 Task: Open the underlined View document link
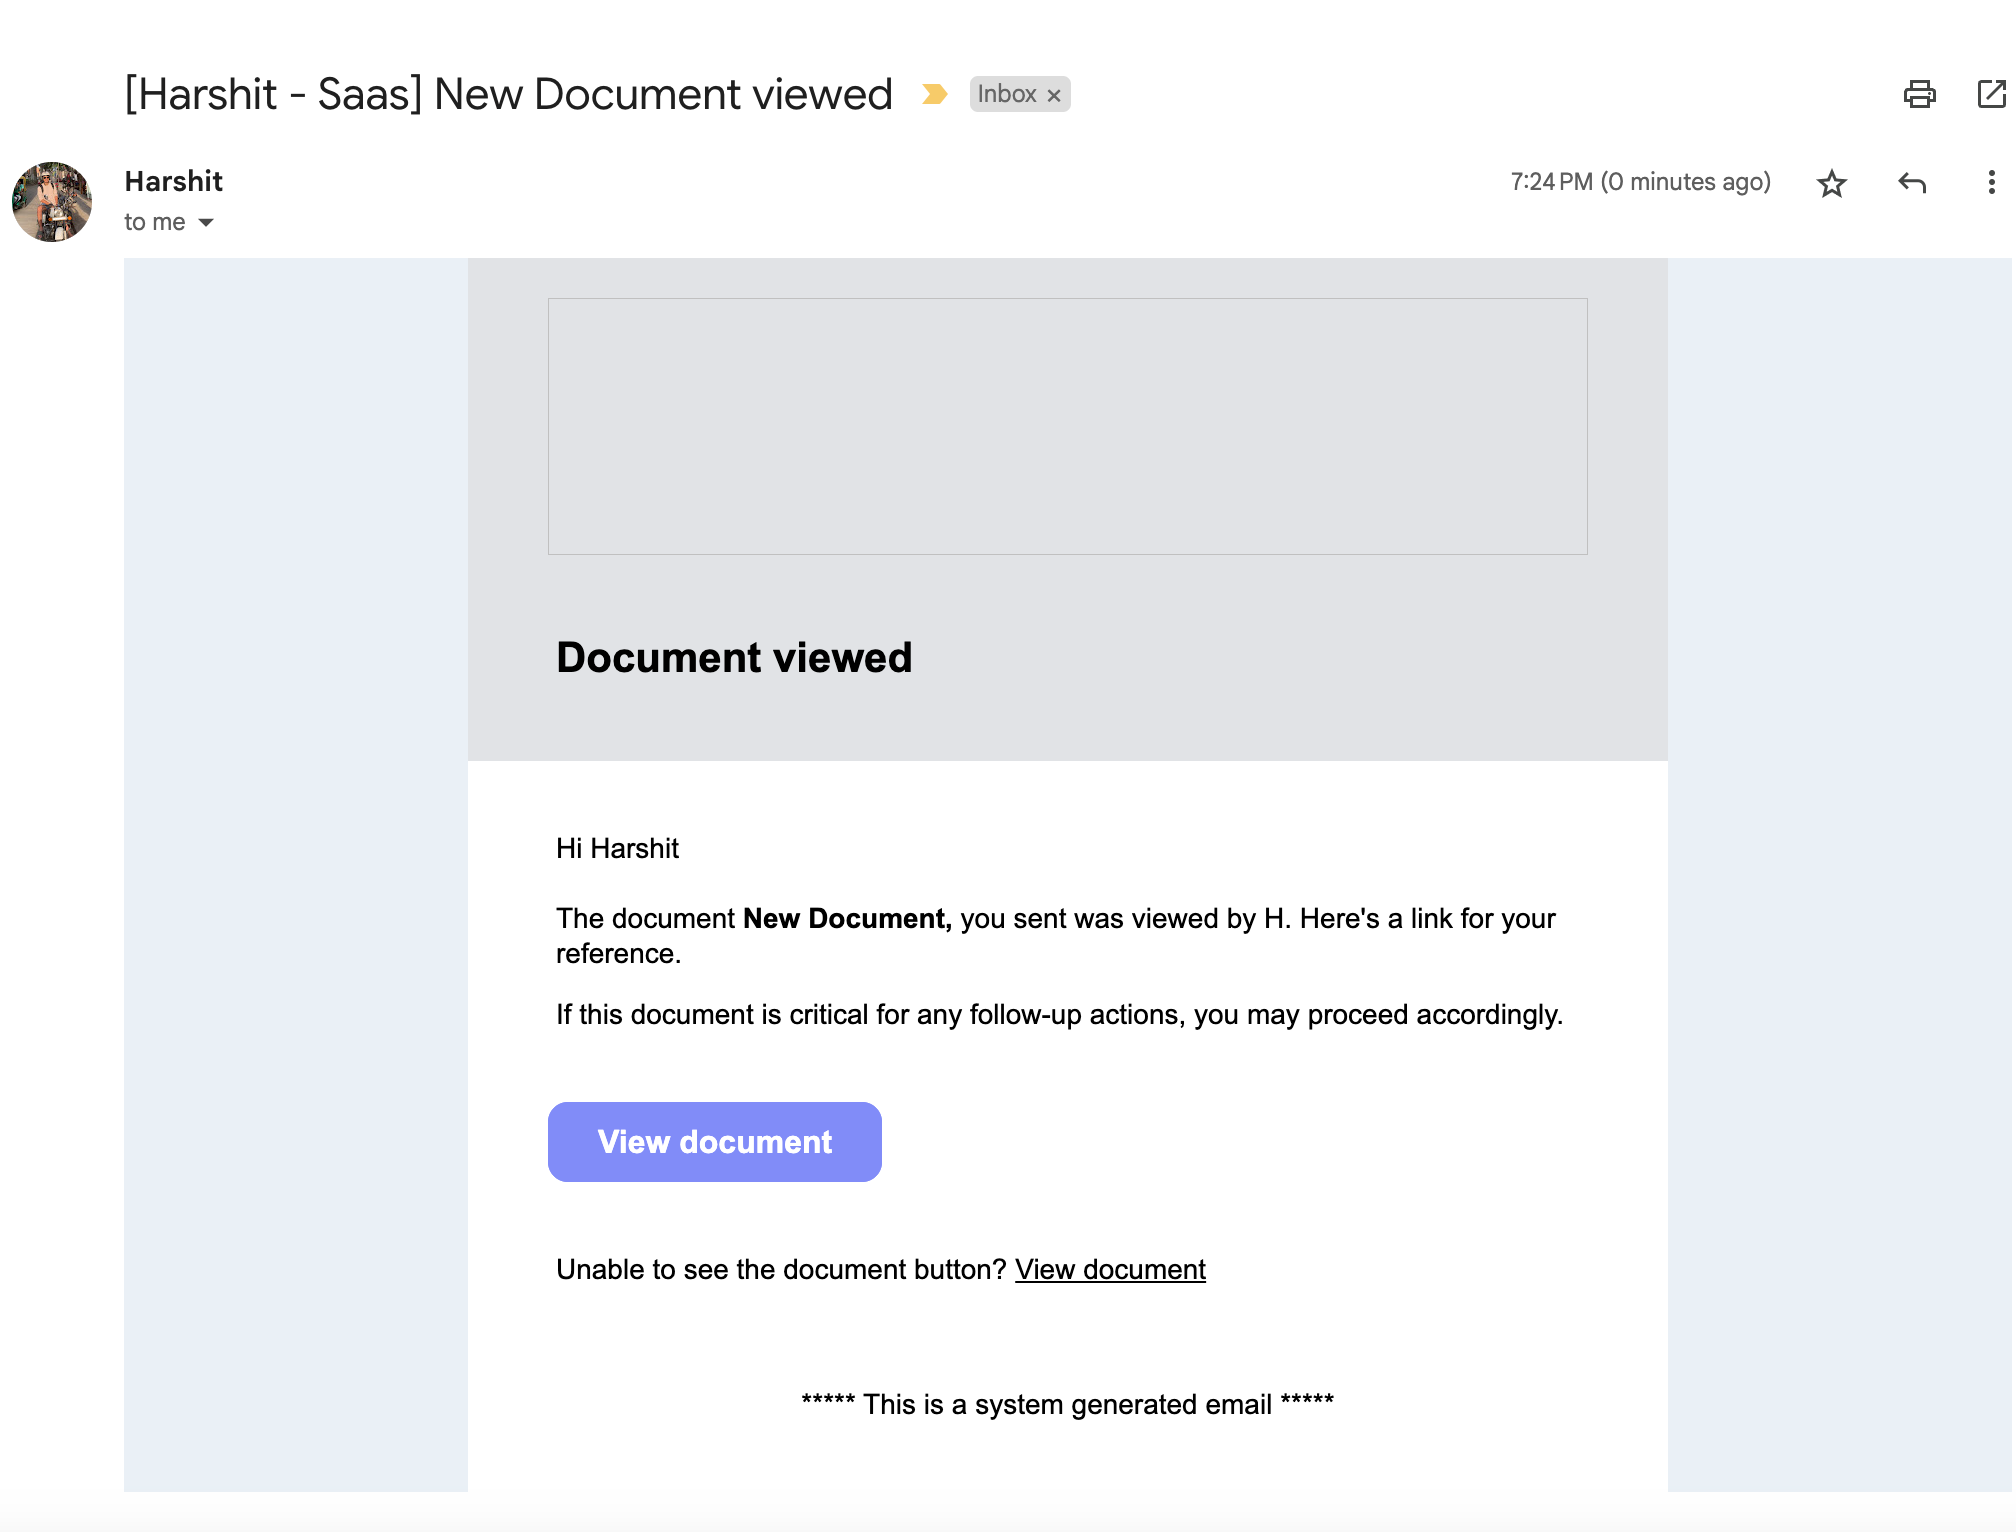[1110, 1269]
